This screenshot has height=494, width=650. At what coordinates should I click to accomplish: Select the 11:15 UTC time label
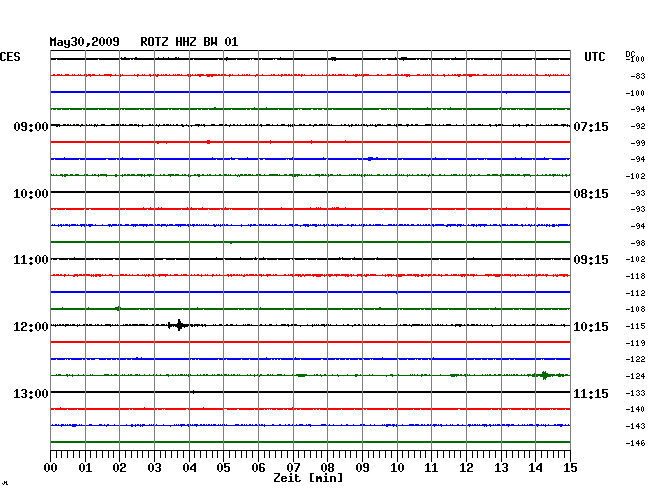[x=591, y=393]
